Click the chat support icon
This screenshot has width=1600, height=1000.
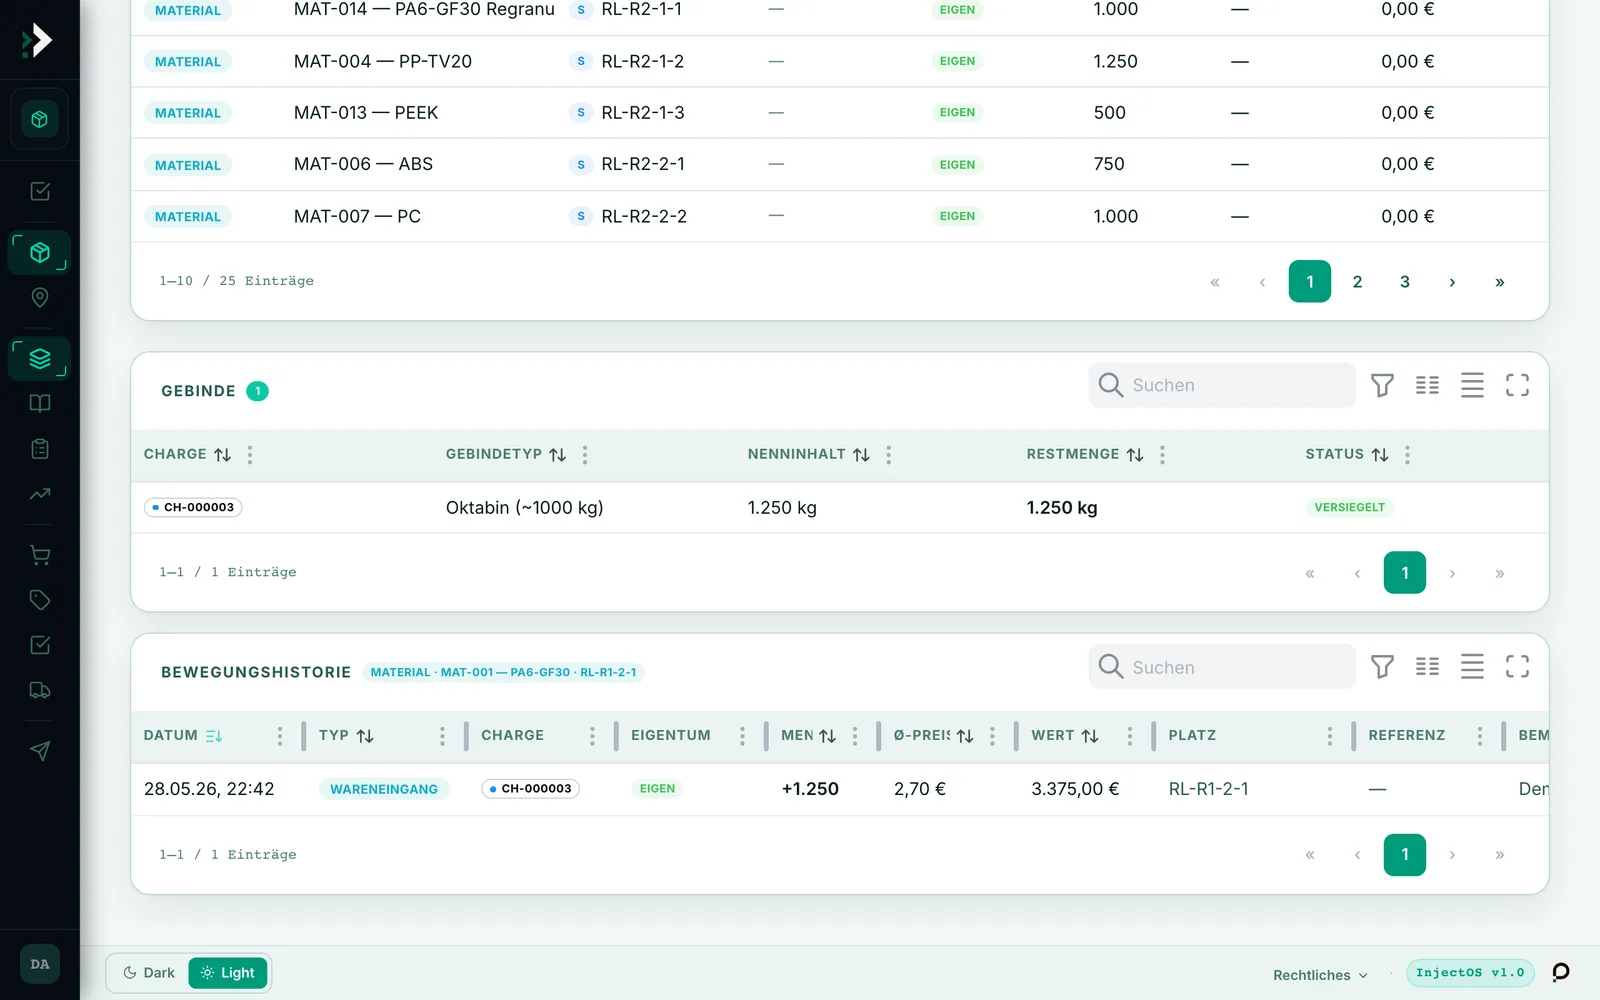point(1560,972)
